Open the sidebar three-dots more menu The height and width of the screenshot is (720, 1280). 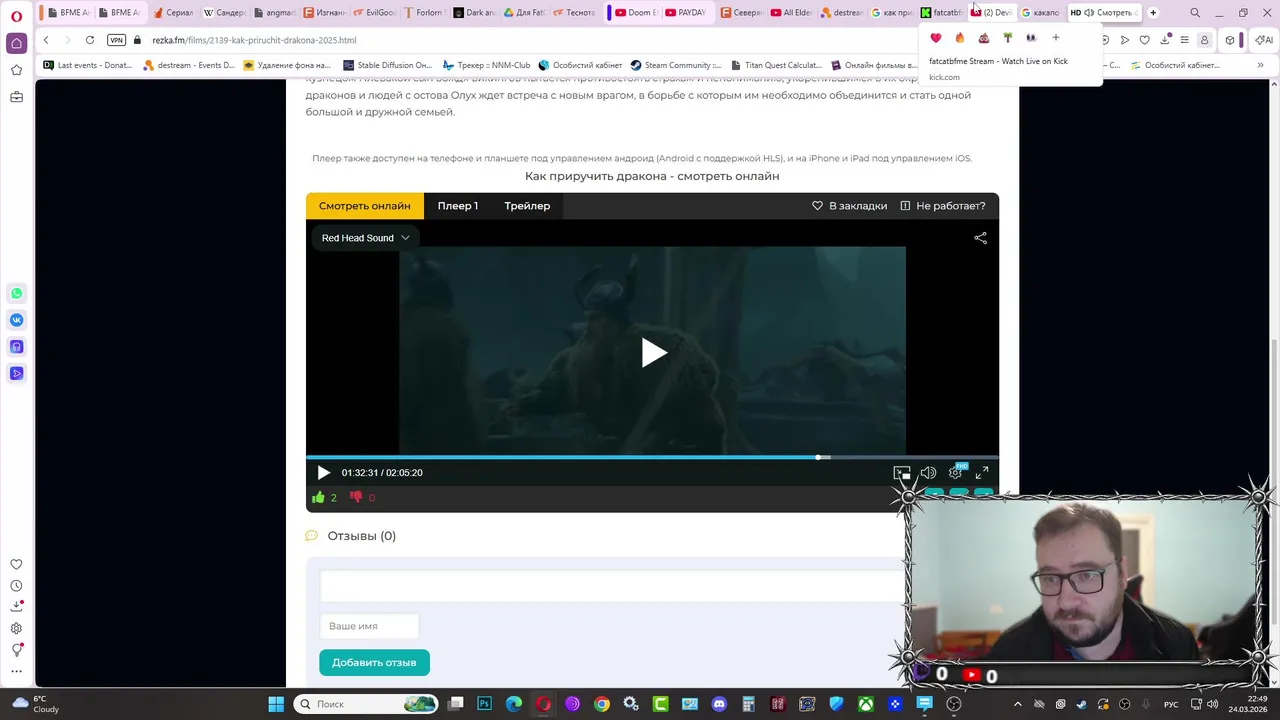point(16,671)
